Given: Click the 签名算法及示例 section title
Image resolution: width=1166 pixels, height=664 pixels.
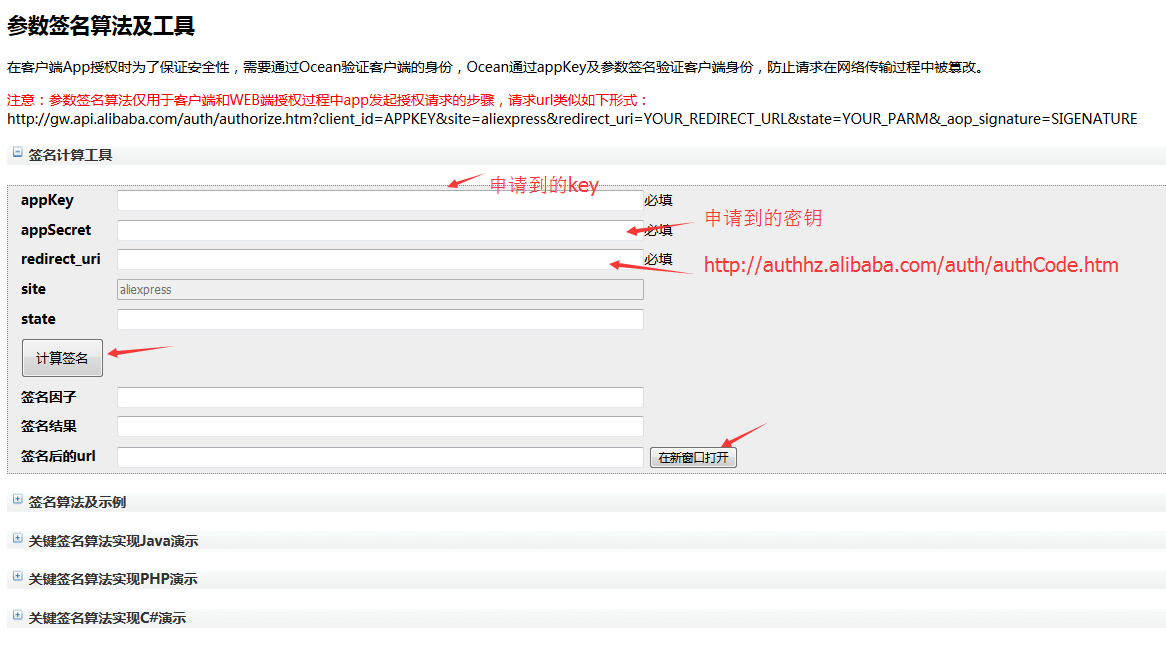Looking at the screenshot, I should (x=77, y=502).
